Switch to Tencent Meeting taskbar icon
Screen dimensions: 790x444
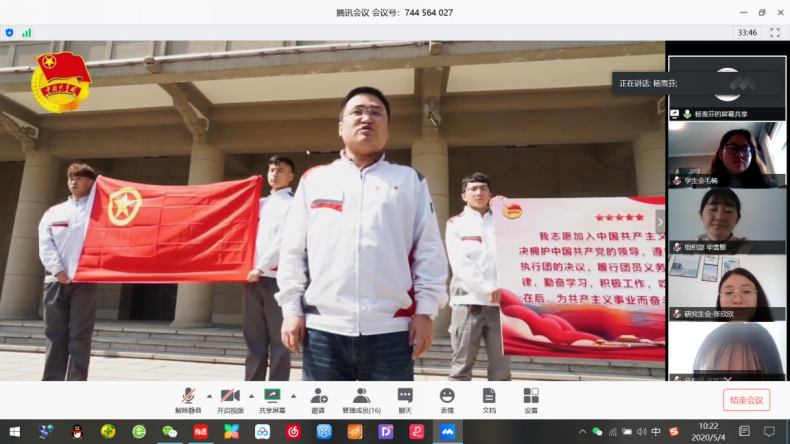tap(447, 432)
